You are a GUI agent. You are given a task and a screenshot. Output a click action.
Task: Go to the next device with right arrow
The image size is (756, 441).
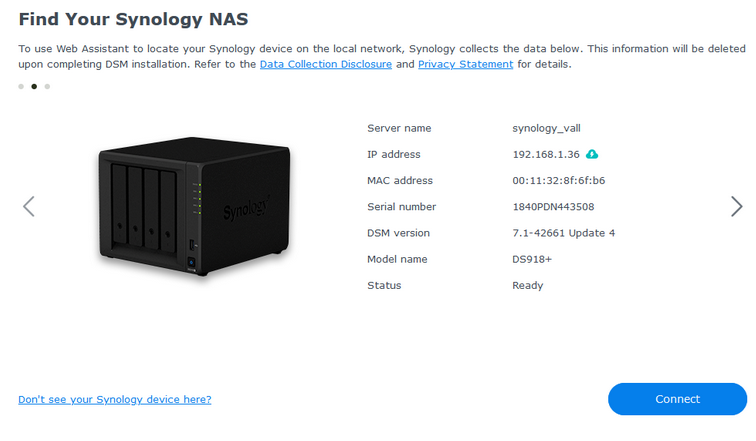pyautogui.click(x=736, y=207)
